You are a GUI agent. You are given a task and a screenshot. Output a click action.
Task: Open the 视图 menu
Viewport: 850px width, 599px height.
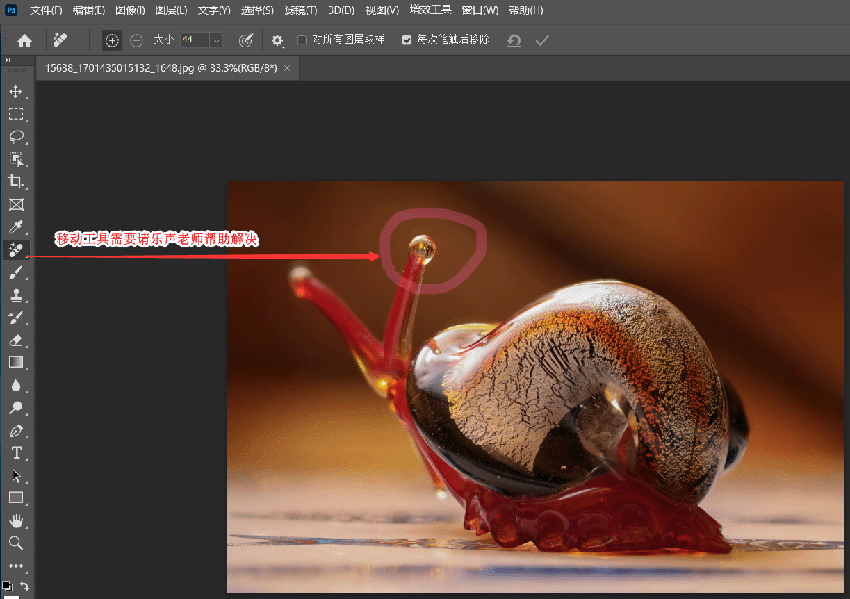pyautogui.click(x=382, y=10)
